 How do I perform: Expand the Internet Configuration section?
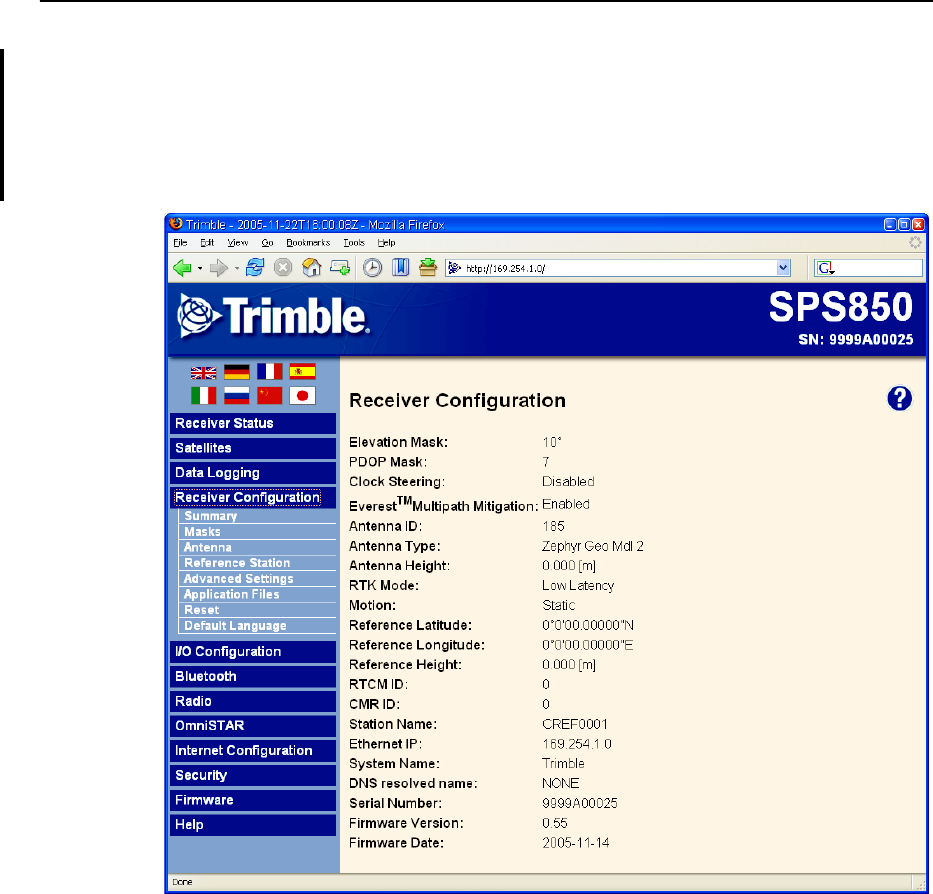pos(253,751)
